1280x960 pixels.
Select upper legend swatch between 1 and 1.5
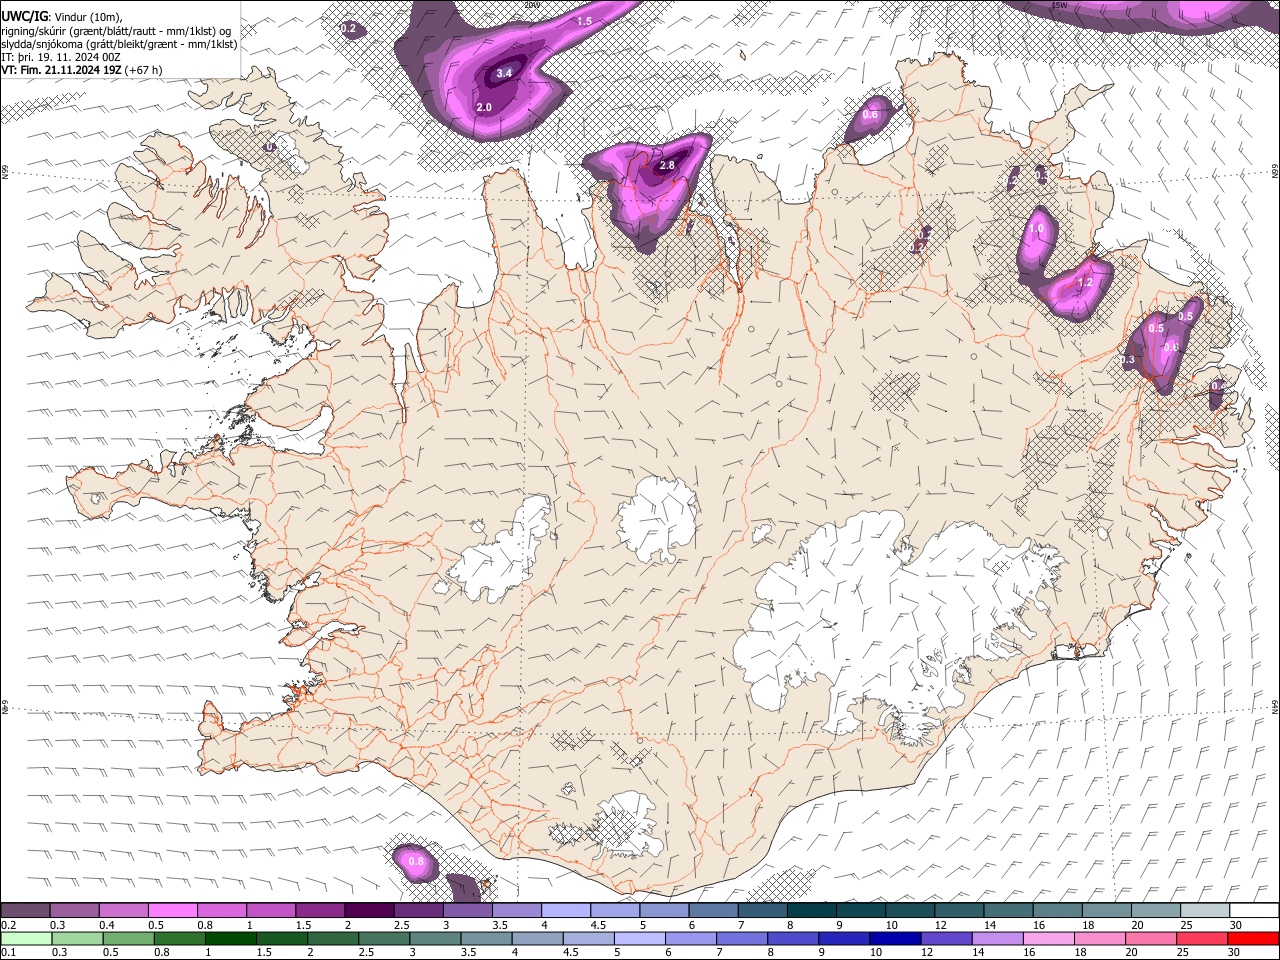(271, 911)
